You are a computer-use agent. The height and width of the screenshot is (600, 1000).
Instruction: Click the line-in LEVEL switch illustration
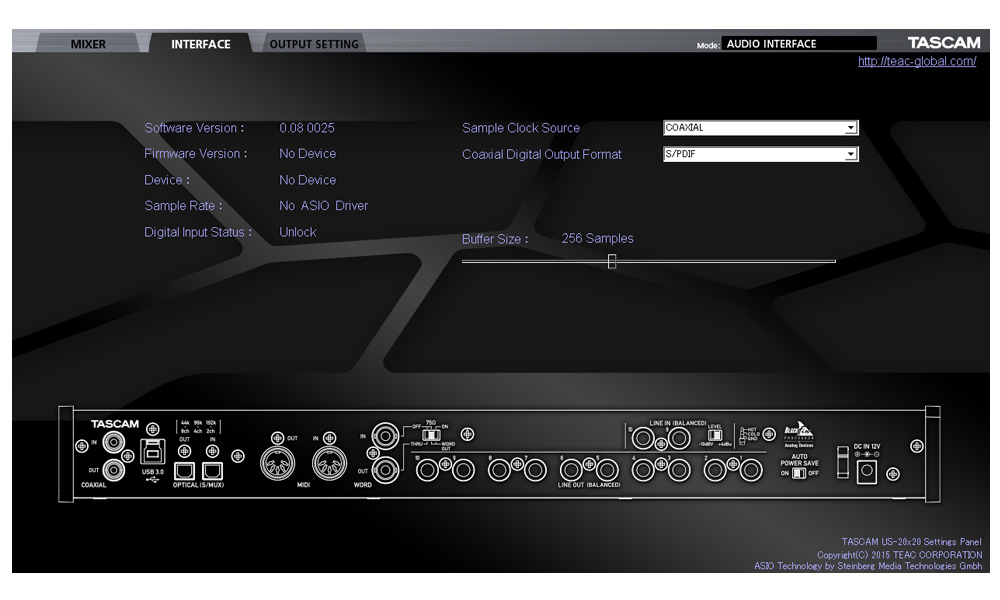coord(715,435)
